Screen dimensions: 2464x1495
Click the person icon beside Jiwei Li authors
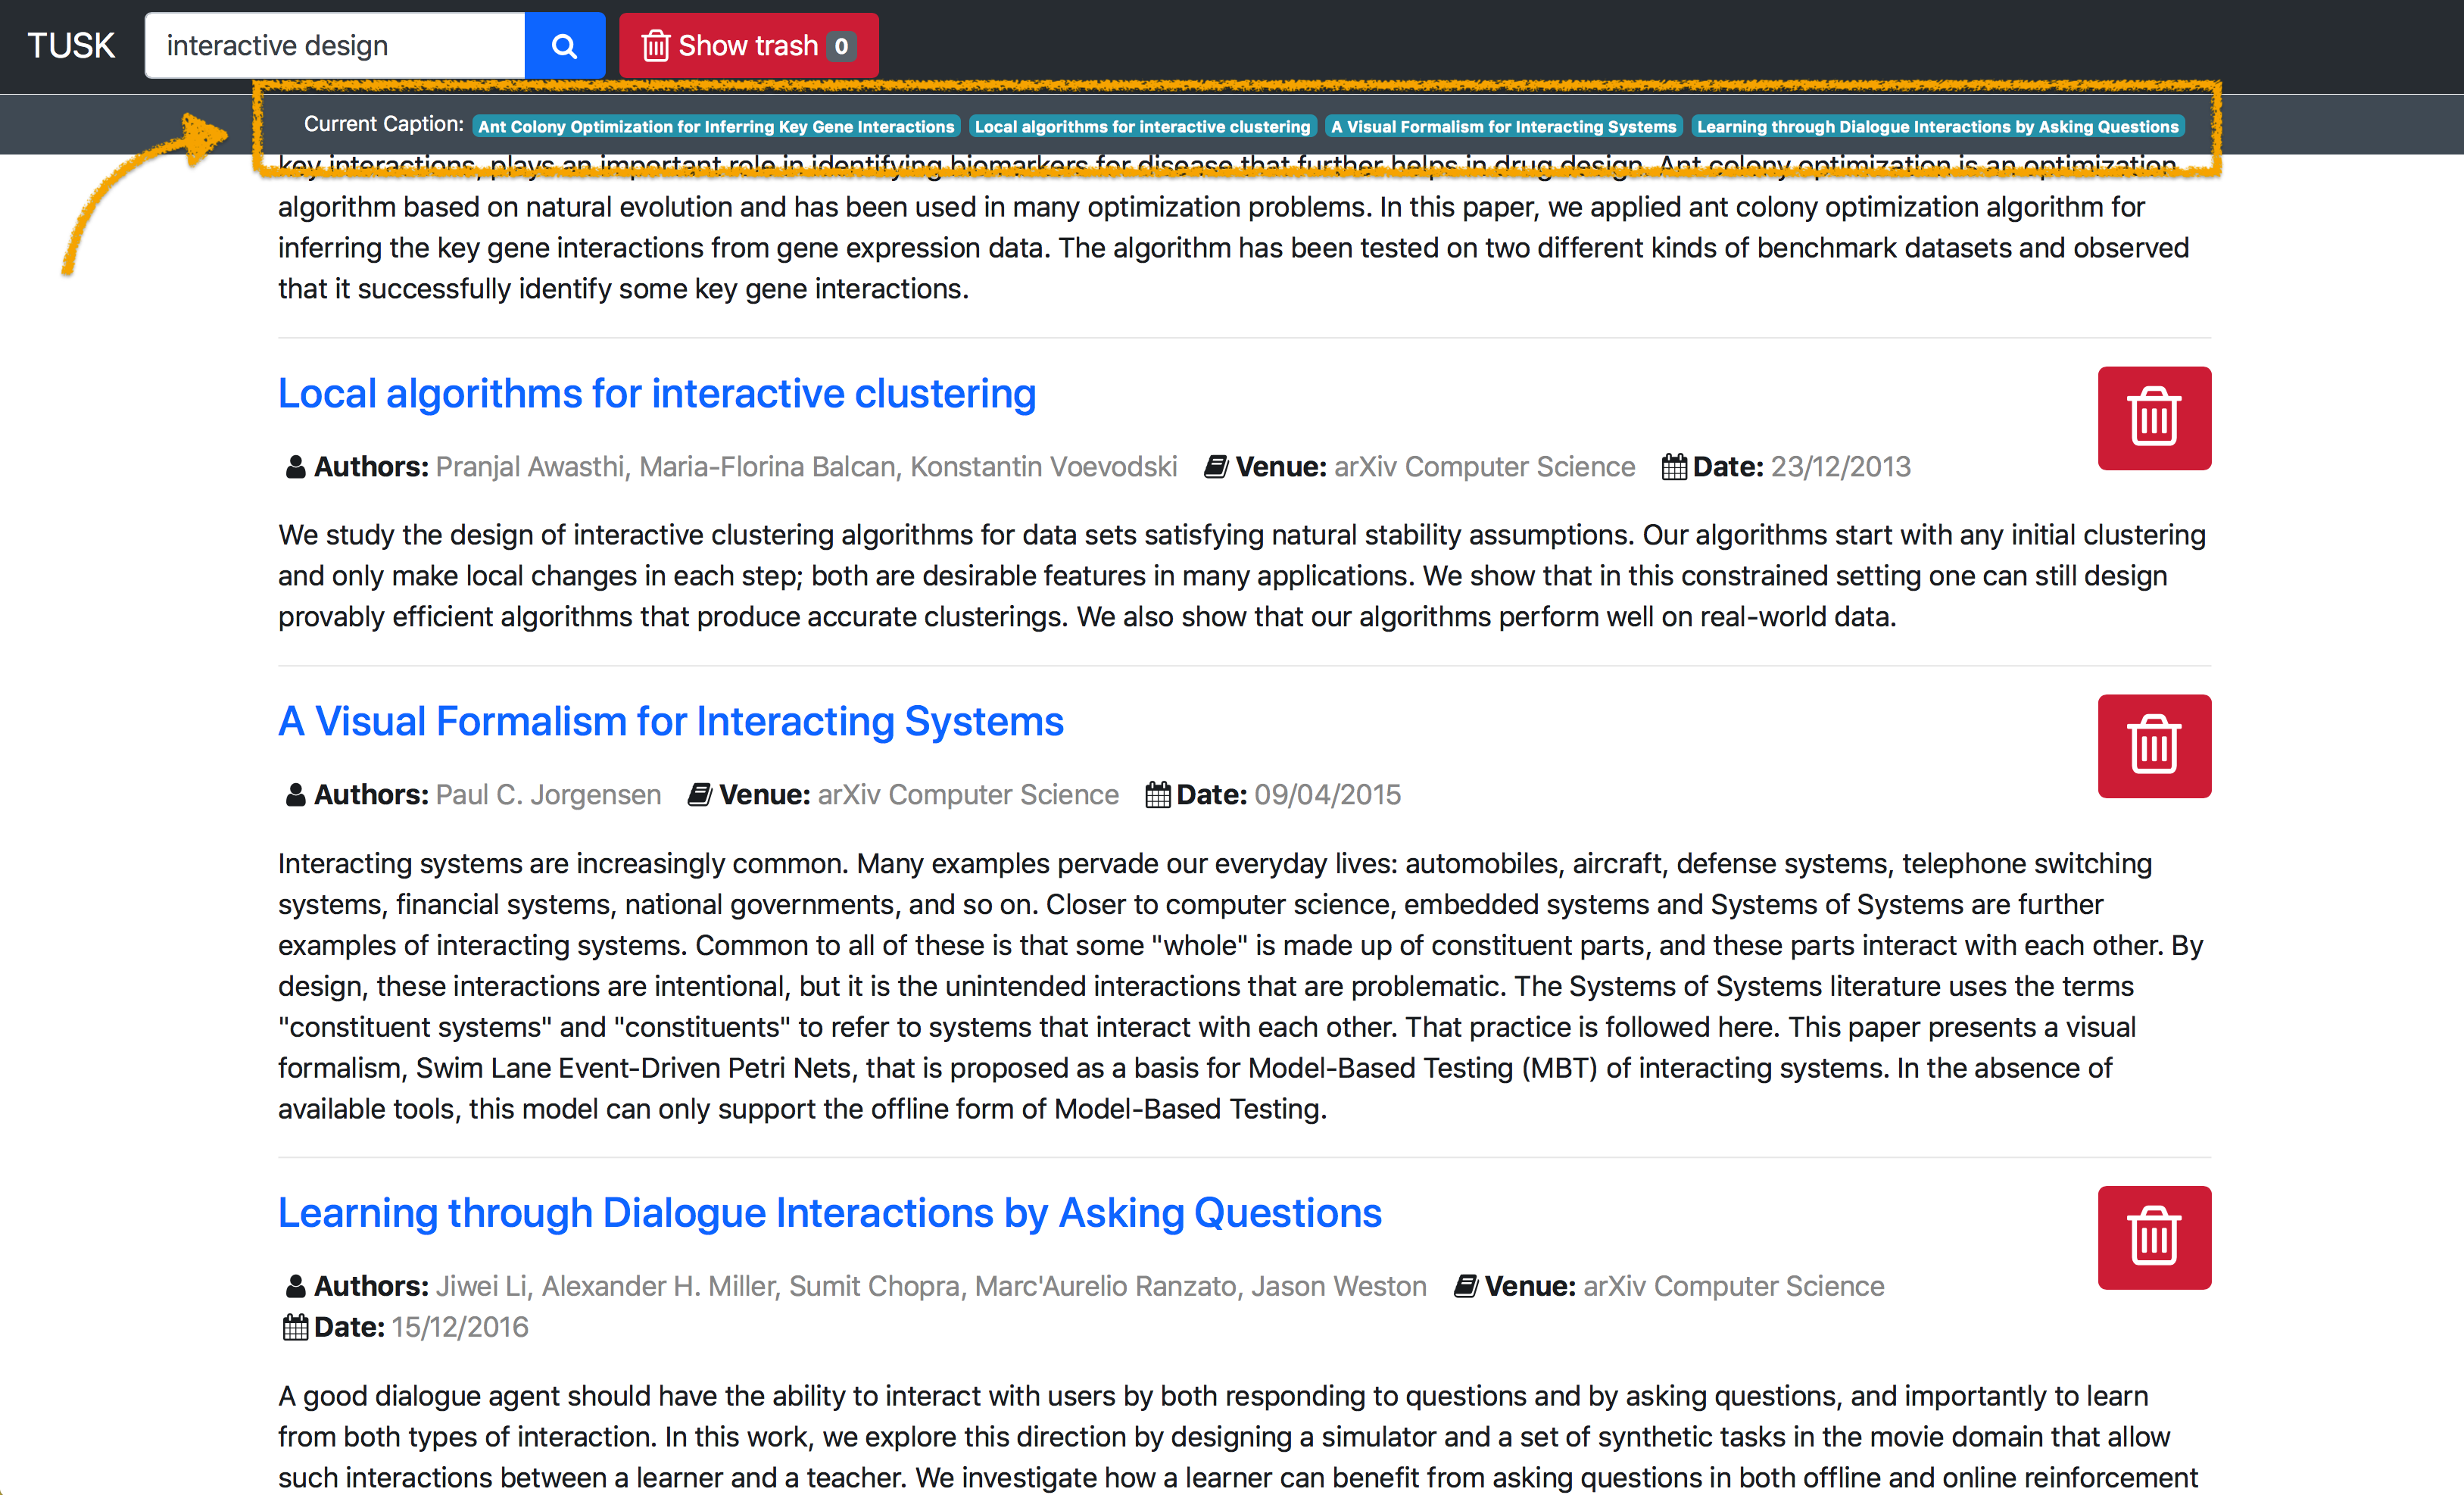(295, 1286)
